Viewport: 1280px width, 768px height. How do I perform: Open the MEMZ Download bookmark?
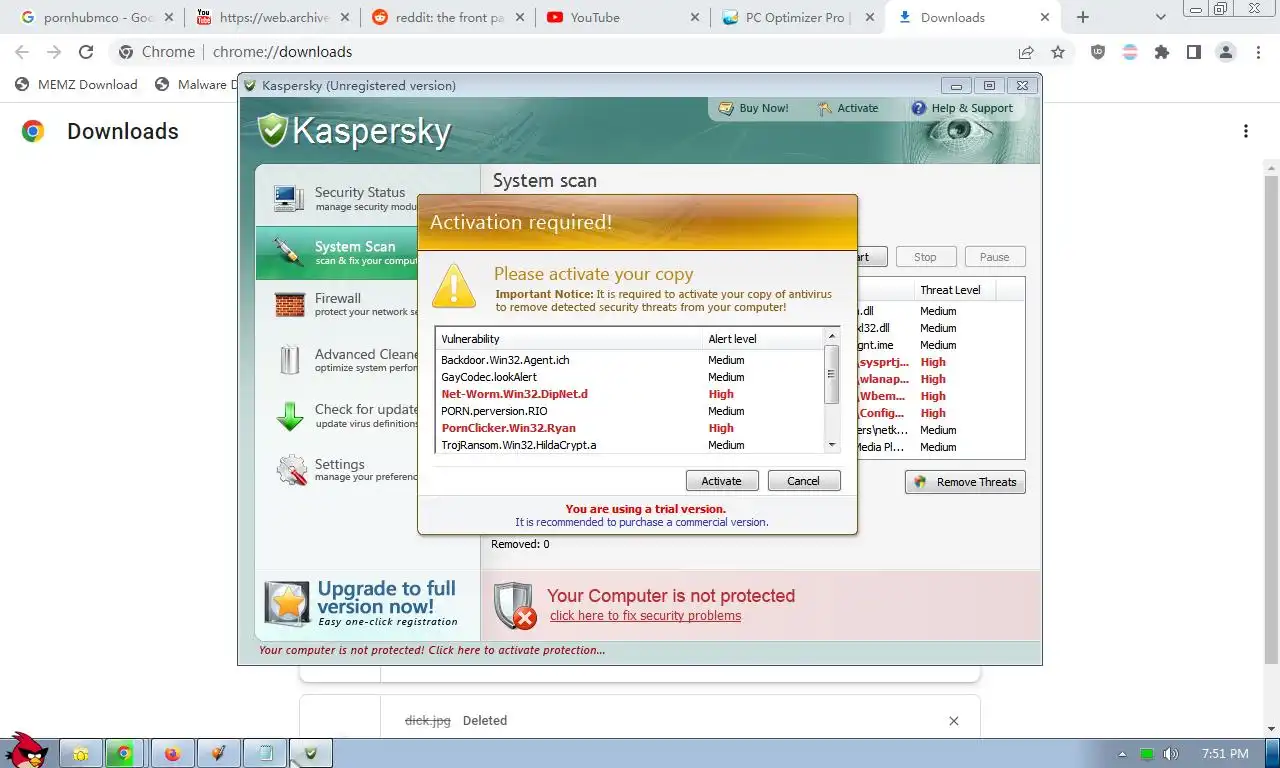click(76, 85)
